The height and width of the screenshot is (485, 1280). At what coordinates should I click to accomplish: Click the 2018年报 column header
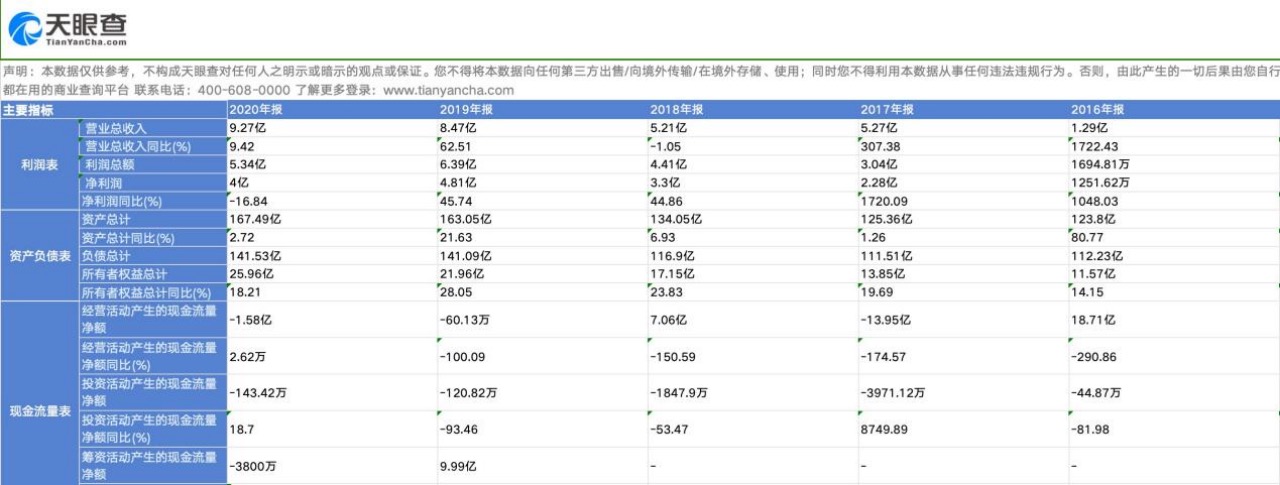(676, 110)
